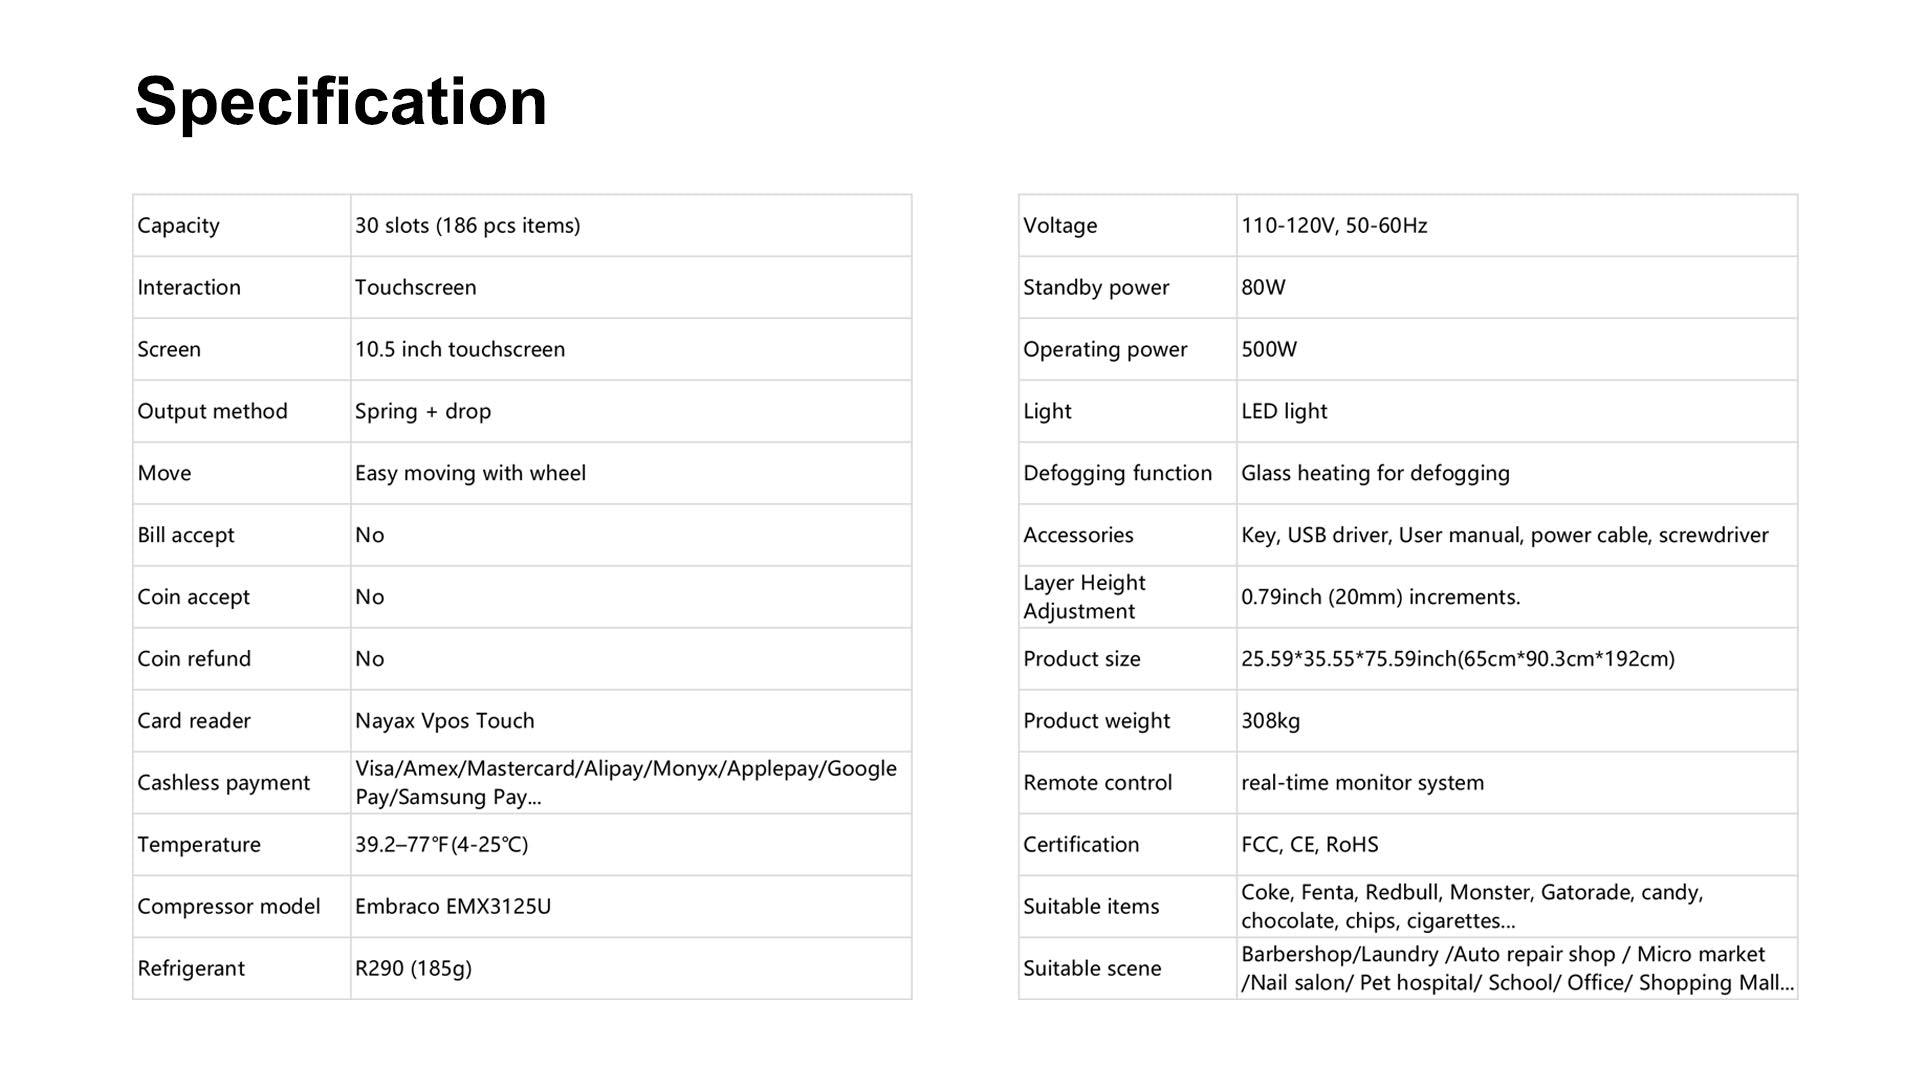Click the Cashless payment label
Screen dimensions: 1920x1080
223,783
